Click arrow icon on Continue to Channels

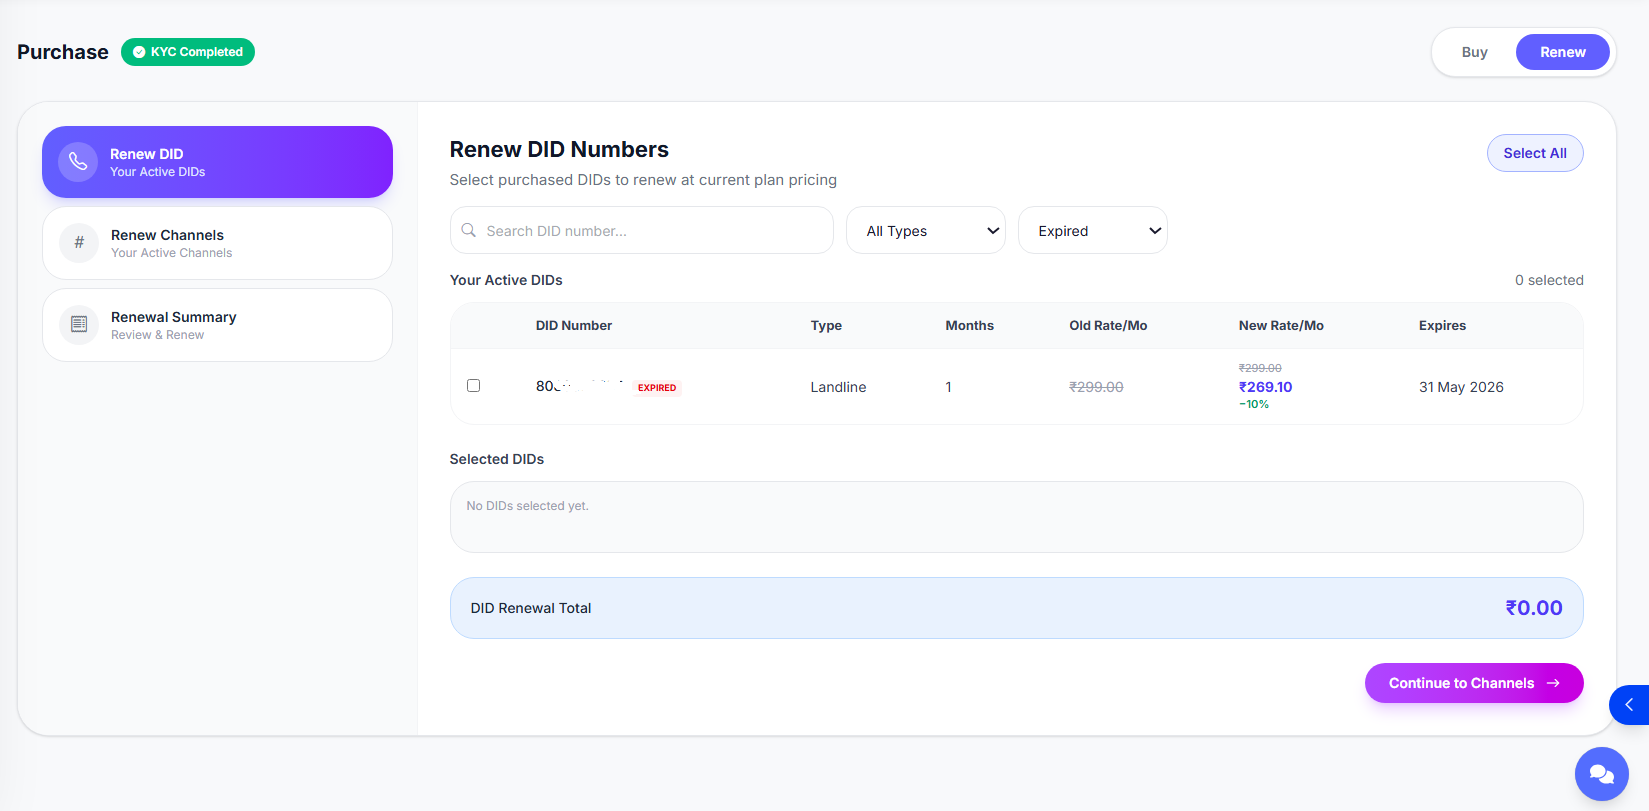[1553, 683]
